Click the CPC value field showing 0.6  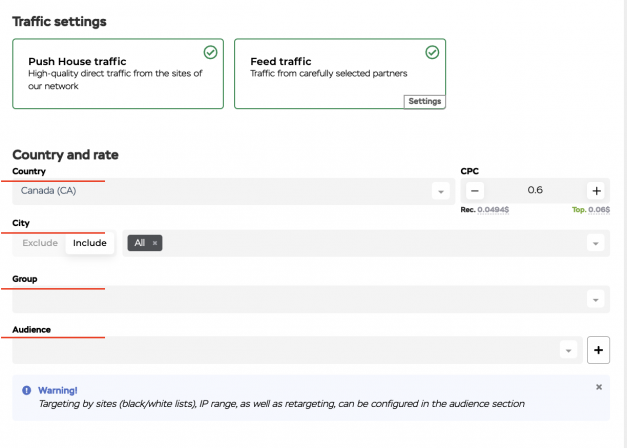[x=535, y=190]
